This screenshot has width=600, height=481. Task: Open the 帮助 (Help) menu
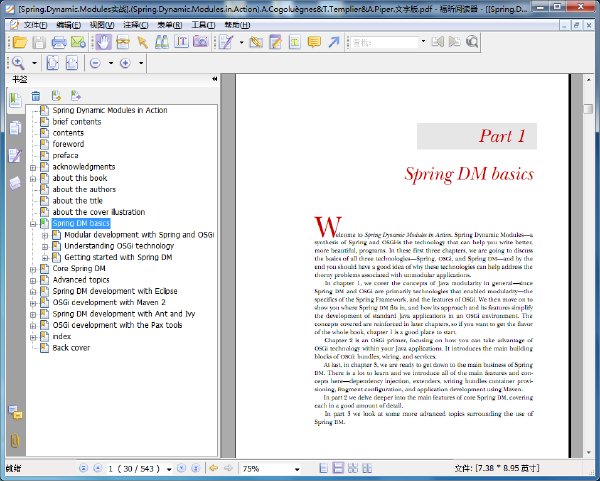coord(237,25)
